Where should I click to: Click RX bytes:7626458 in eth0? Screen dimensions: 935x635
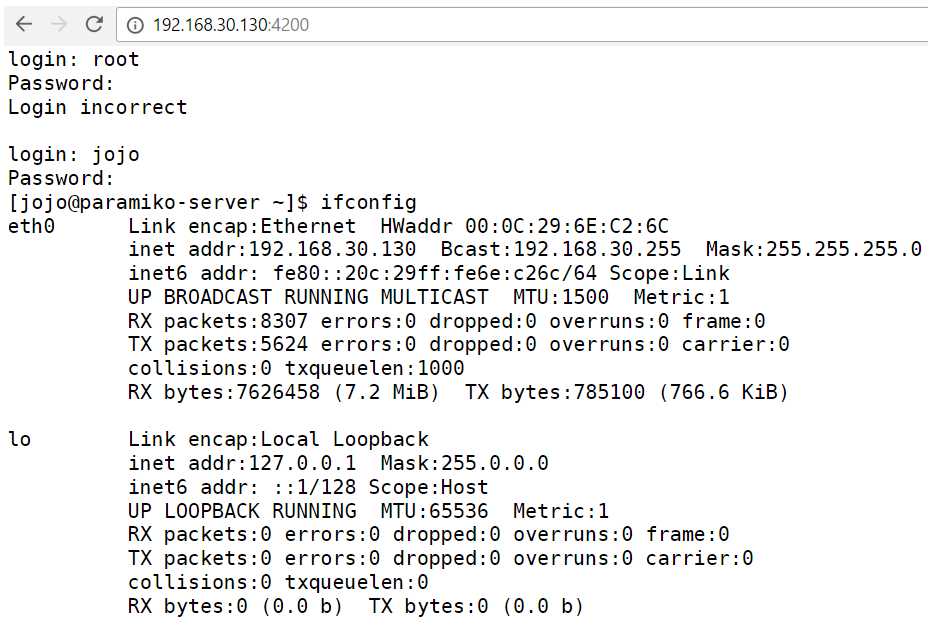coord(224,392)
